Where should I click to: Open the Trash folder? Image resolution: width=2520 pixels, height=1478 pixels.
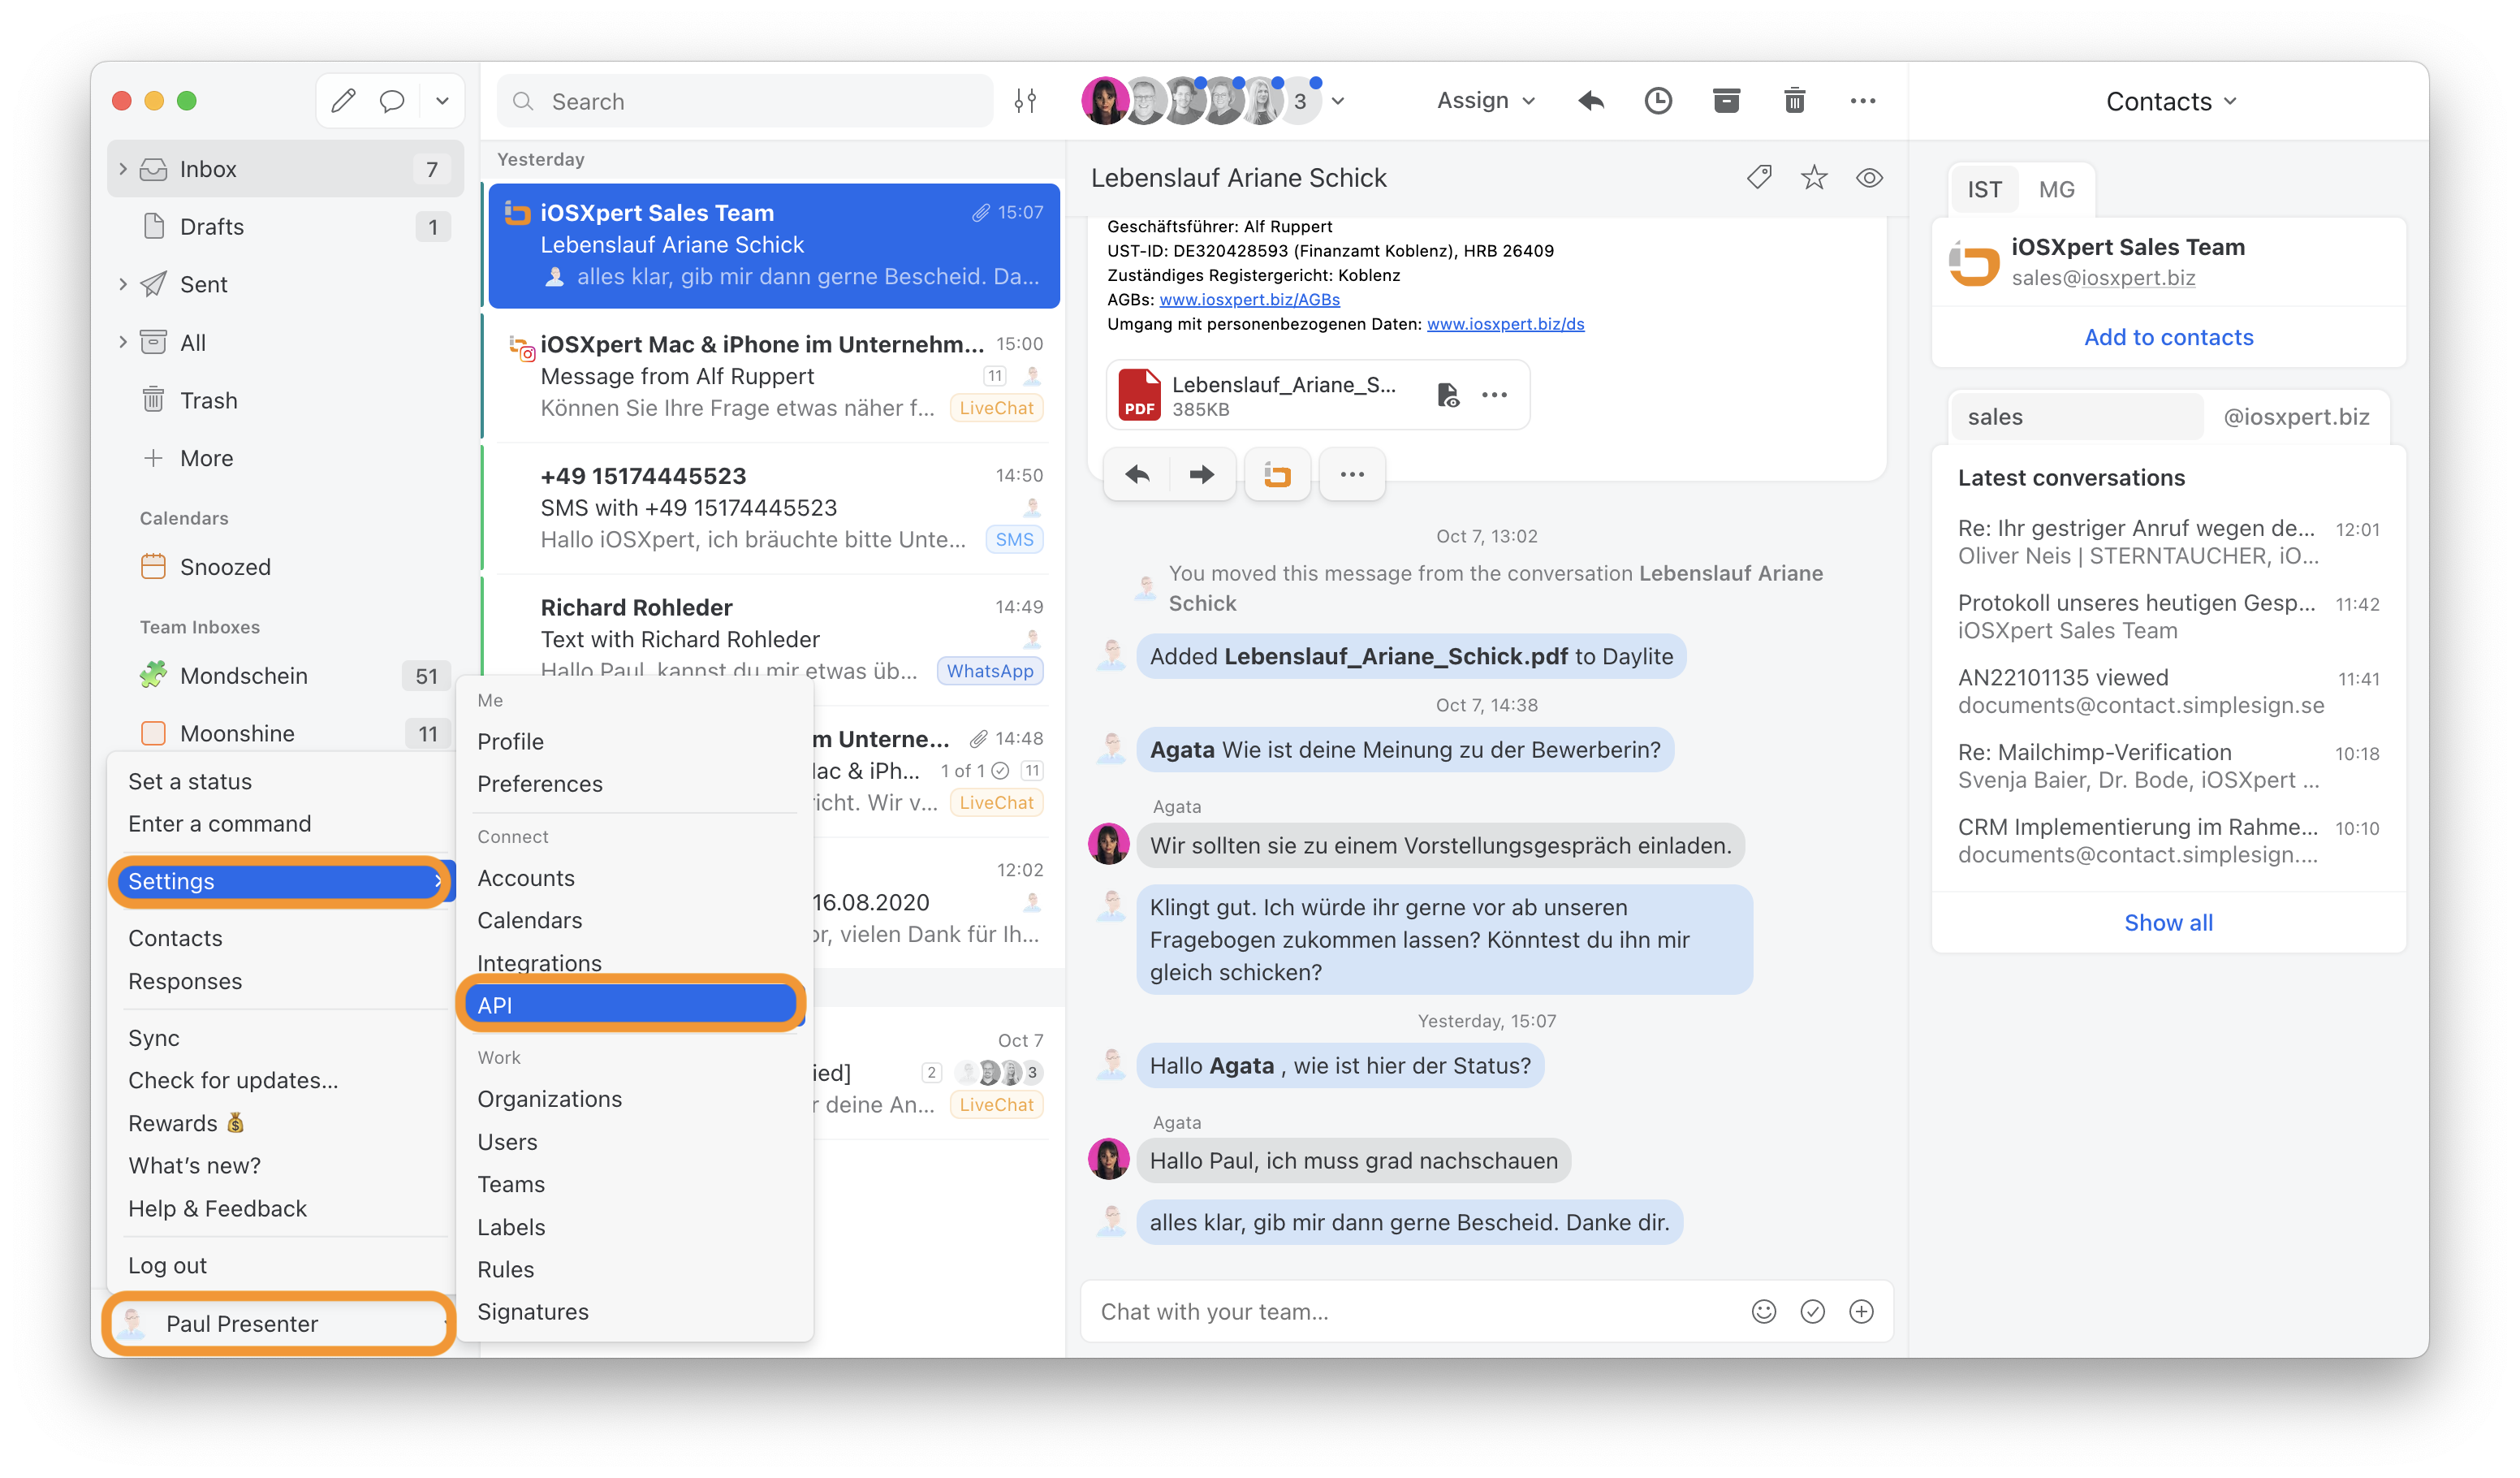(x=285, y=401)
